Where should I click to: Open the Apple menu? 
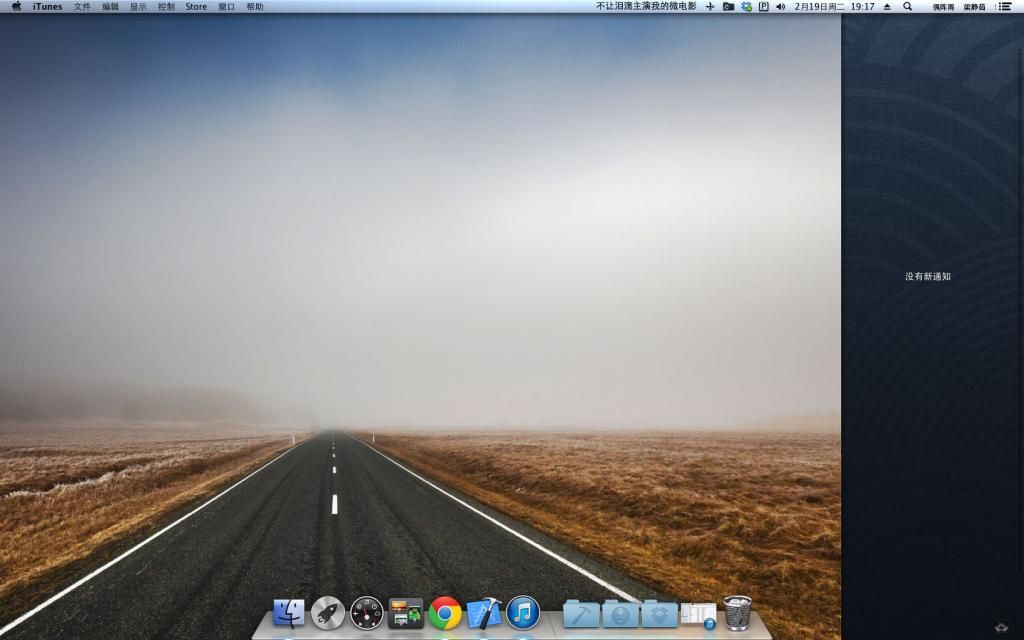[x=16, y=6]
